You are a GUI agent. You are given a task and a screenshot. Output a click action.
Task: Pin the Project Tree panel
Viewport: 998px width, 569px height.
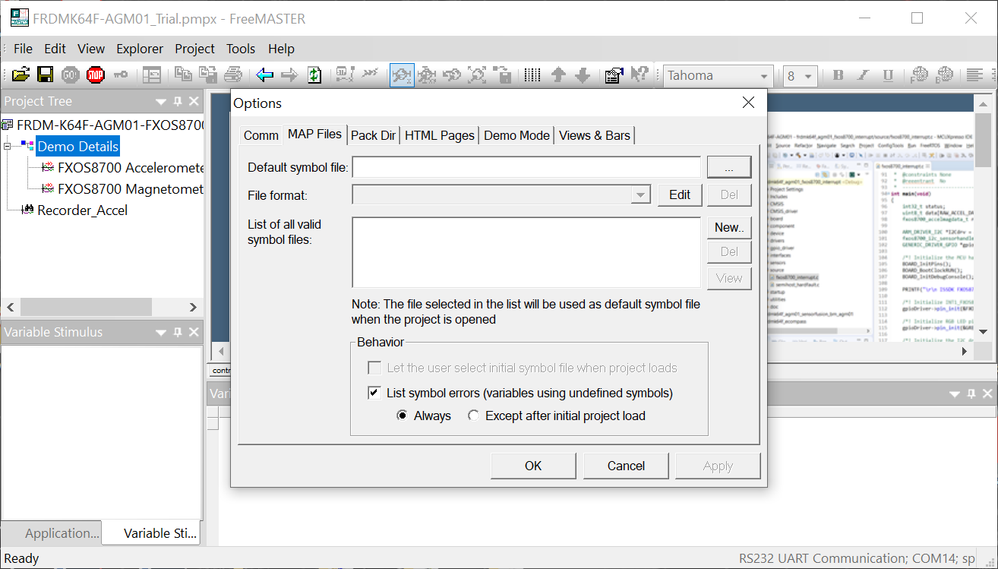[178, 101]
